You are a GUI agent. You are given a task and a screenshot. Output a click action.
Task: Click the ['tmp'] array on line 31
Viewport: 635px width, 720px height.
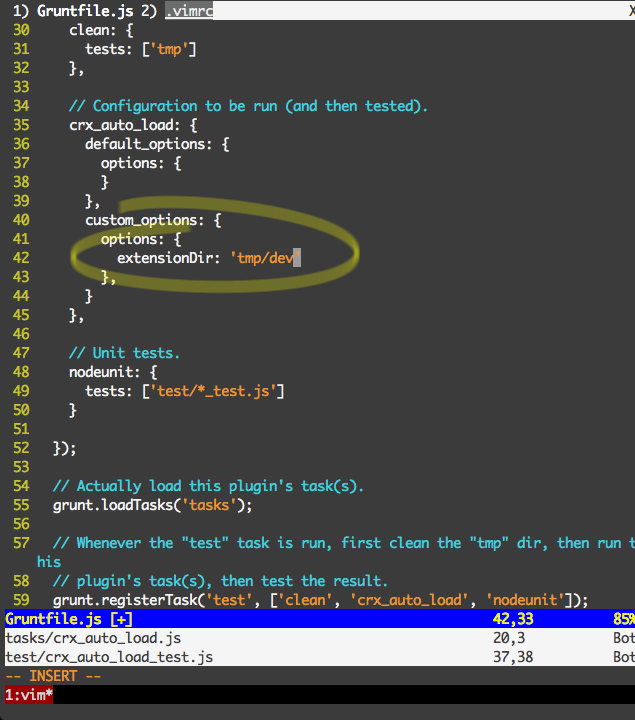click(169, 49)
